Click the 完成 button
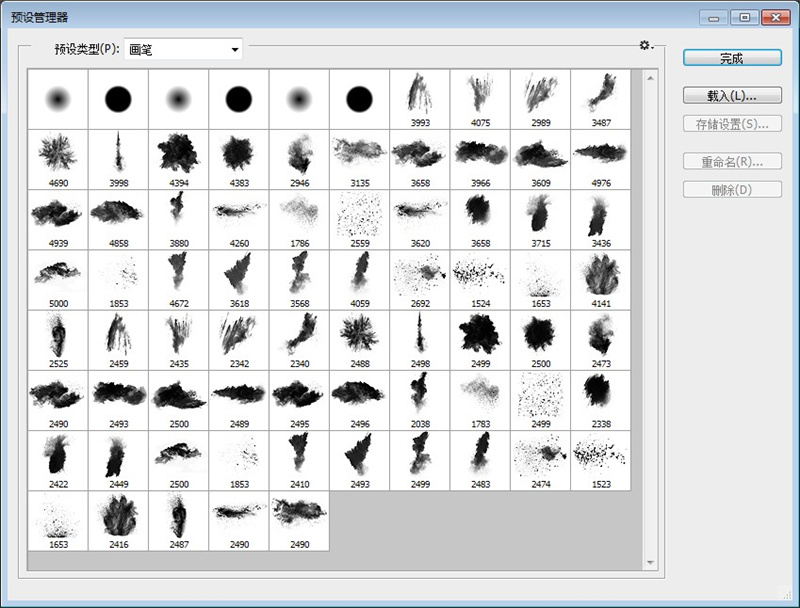Image resolution: width=800 pixels, height=608 pixels. click(731, 58)
